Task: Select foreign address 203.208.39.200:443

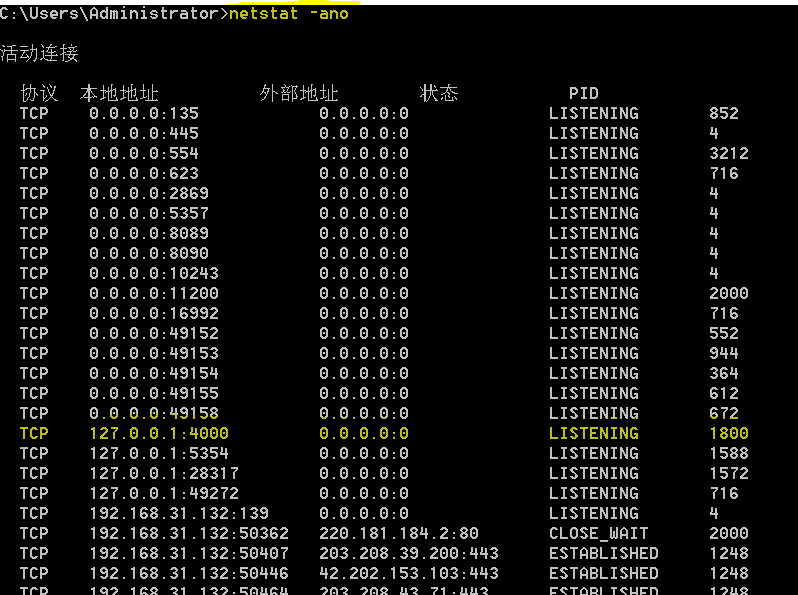Action: point(409,554)
